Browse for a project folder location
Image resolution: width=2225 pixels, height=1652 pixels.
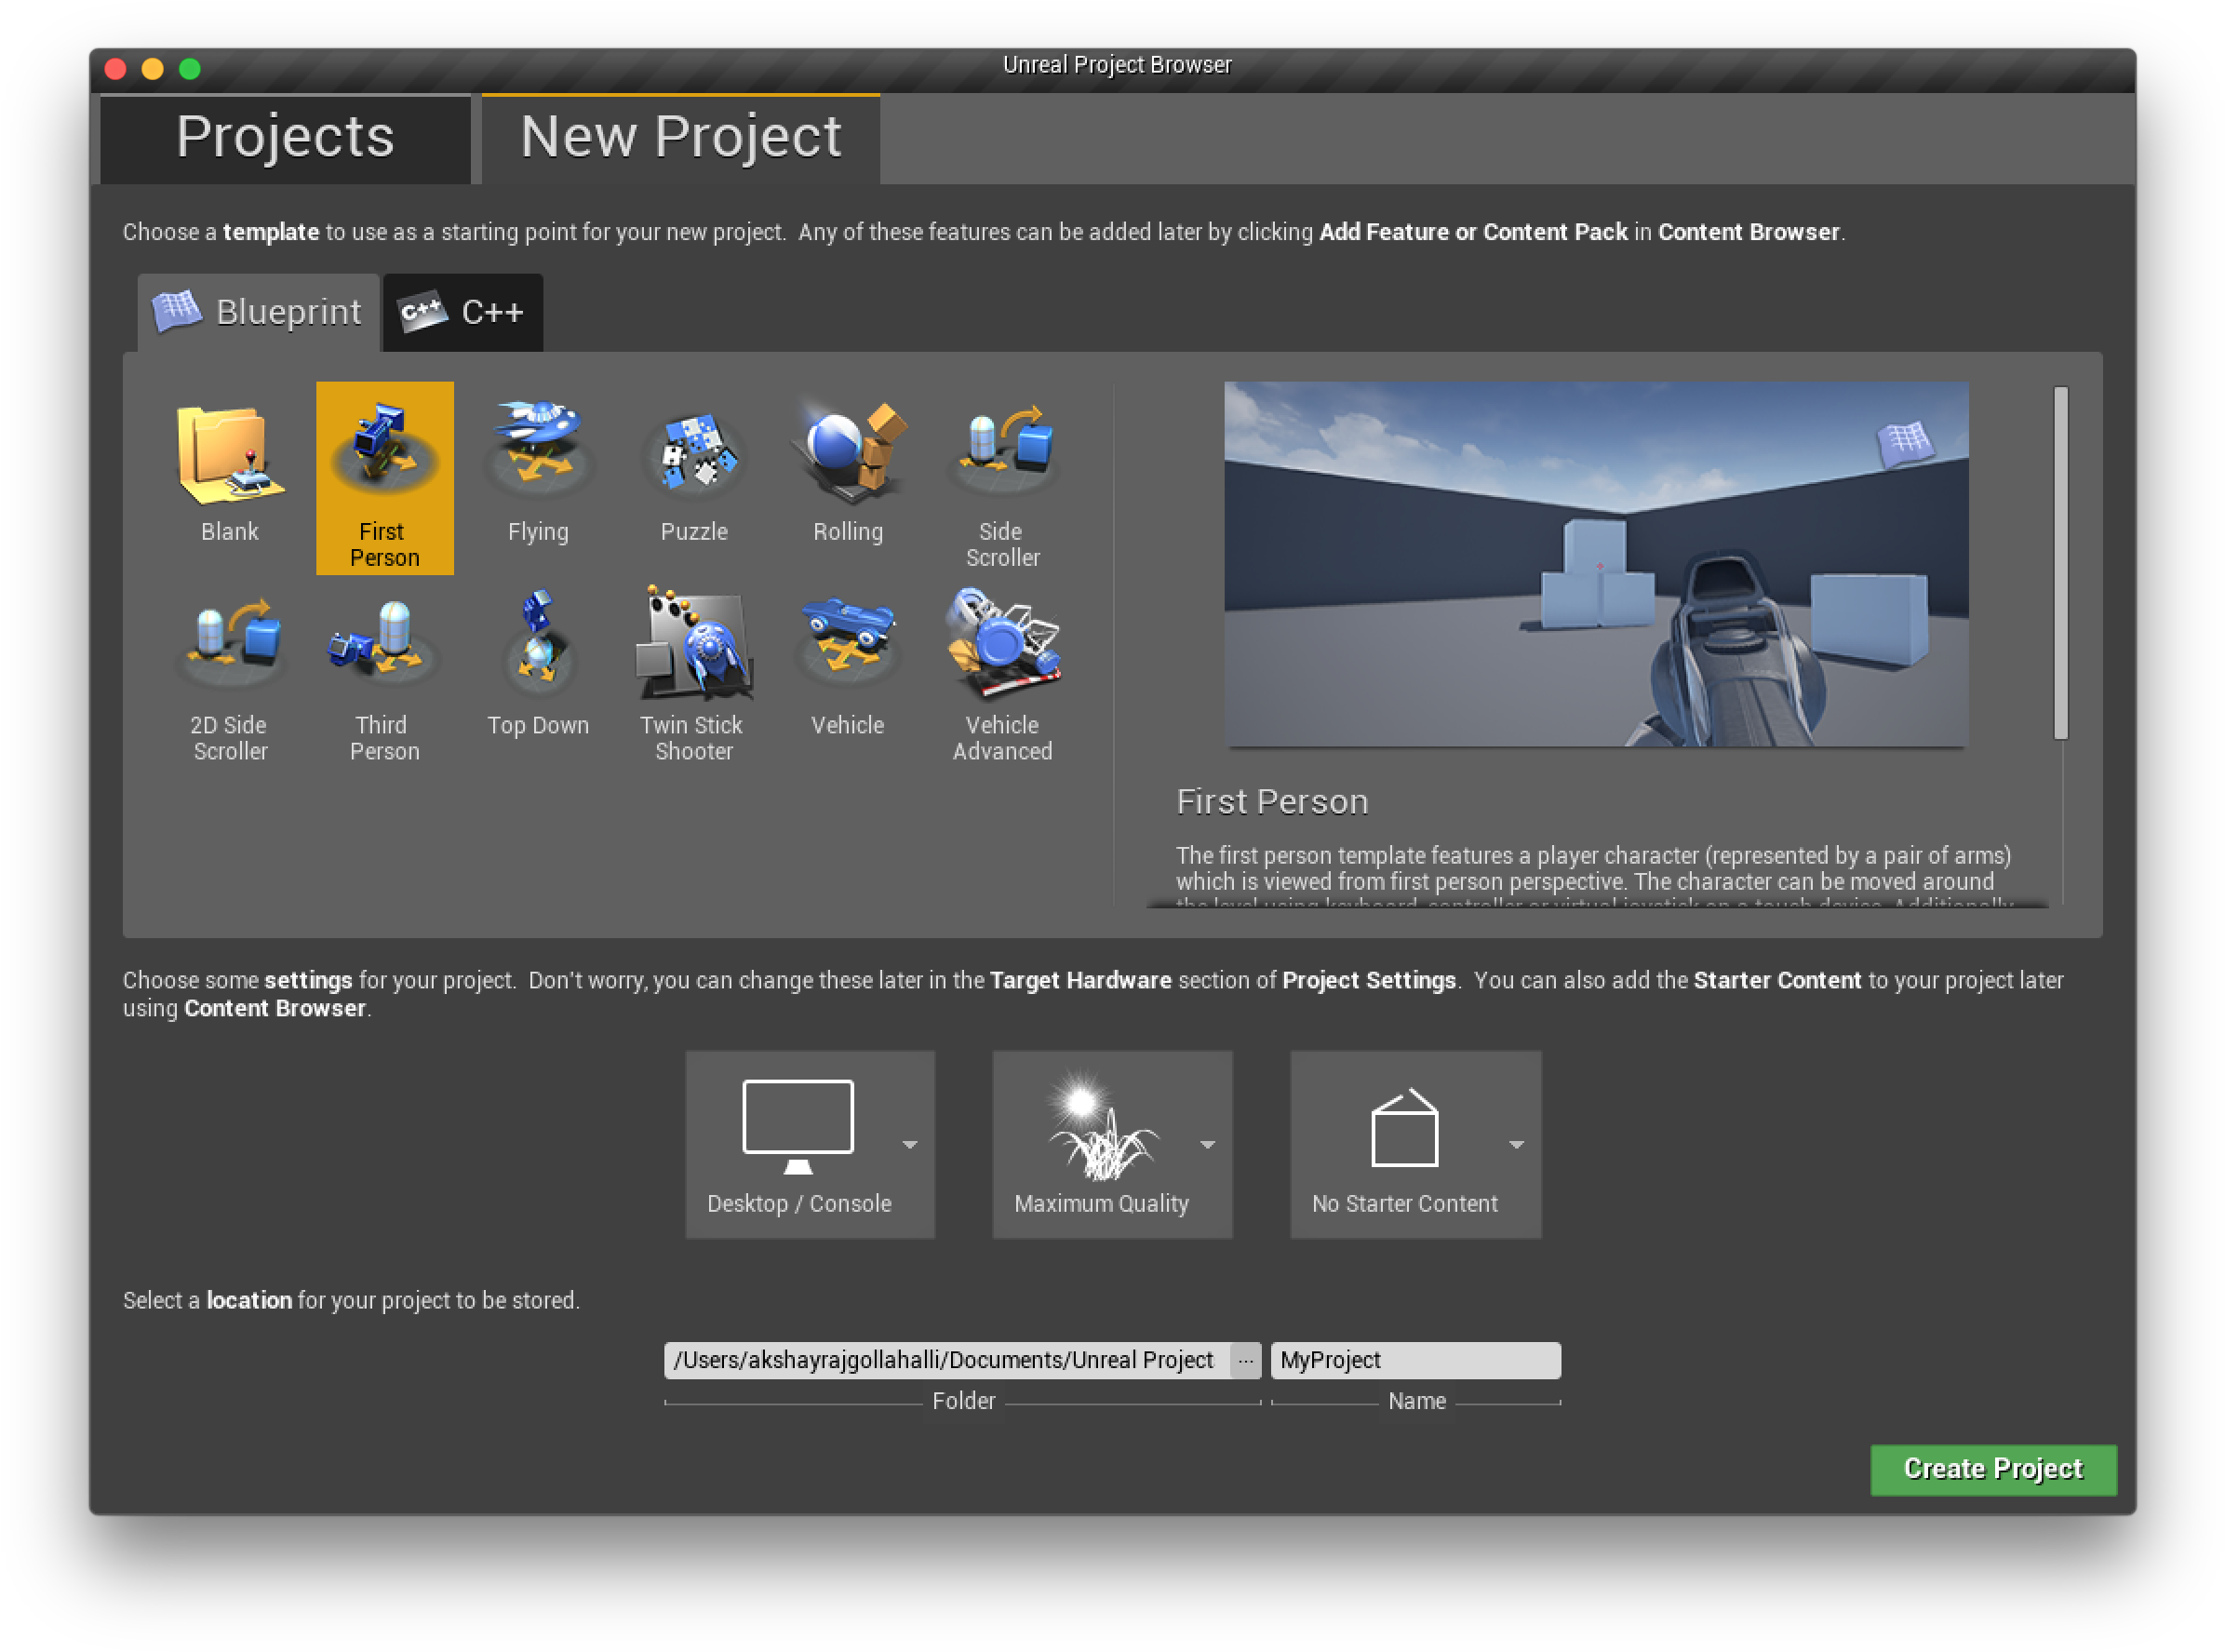click(1246, 1360)
